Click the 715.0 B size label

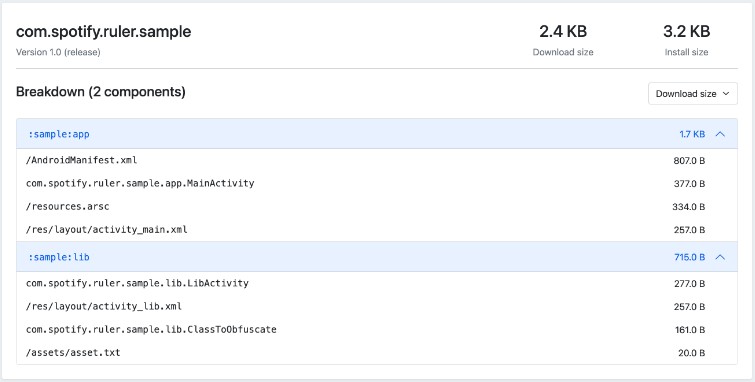point(690,257)
